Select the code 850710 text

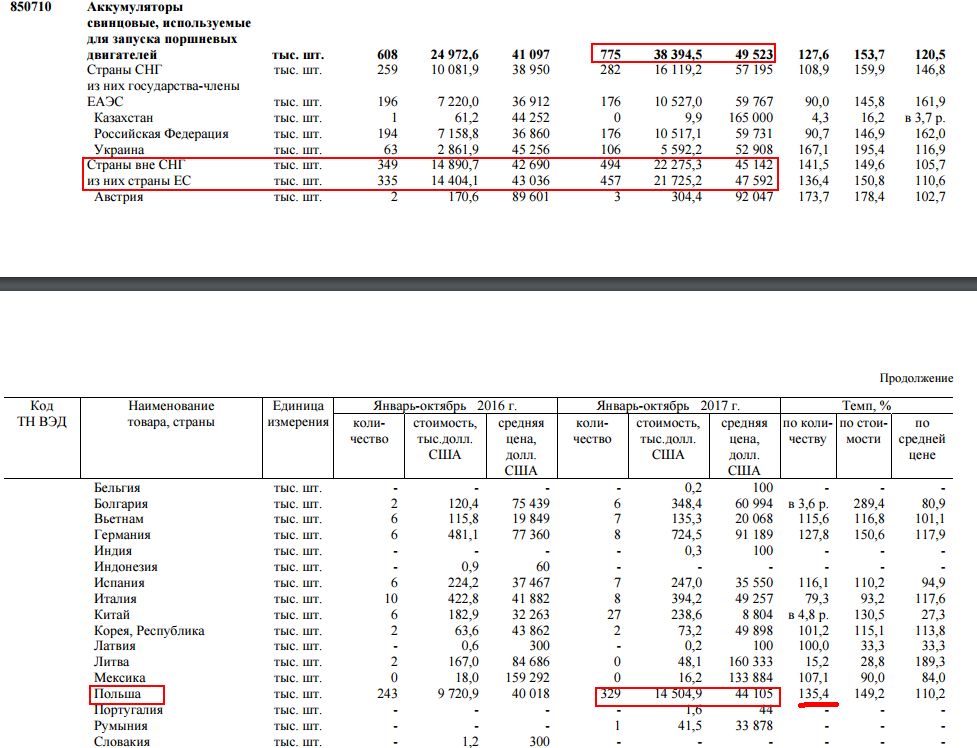coord(31,7)
